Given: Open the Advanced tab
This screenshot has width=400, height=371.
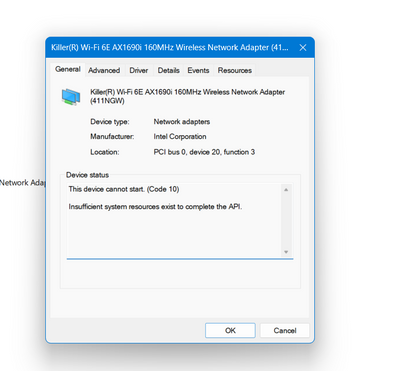Looking at the screenshot, I should click(104, 70).
